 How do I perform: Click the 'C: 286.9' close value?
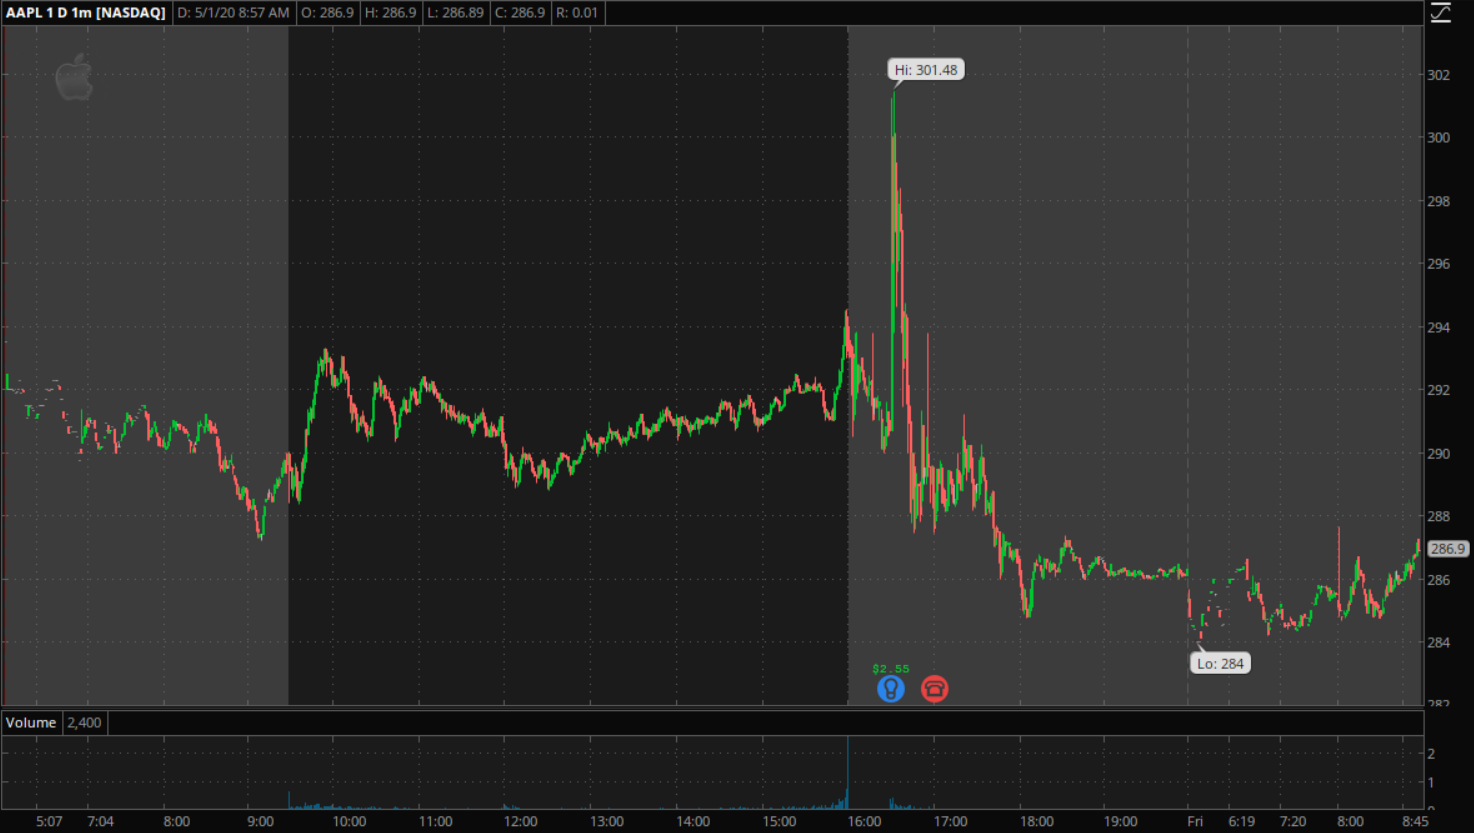[x=520, y=13]
